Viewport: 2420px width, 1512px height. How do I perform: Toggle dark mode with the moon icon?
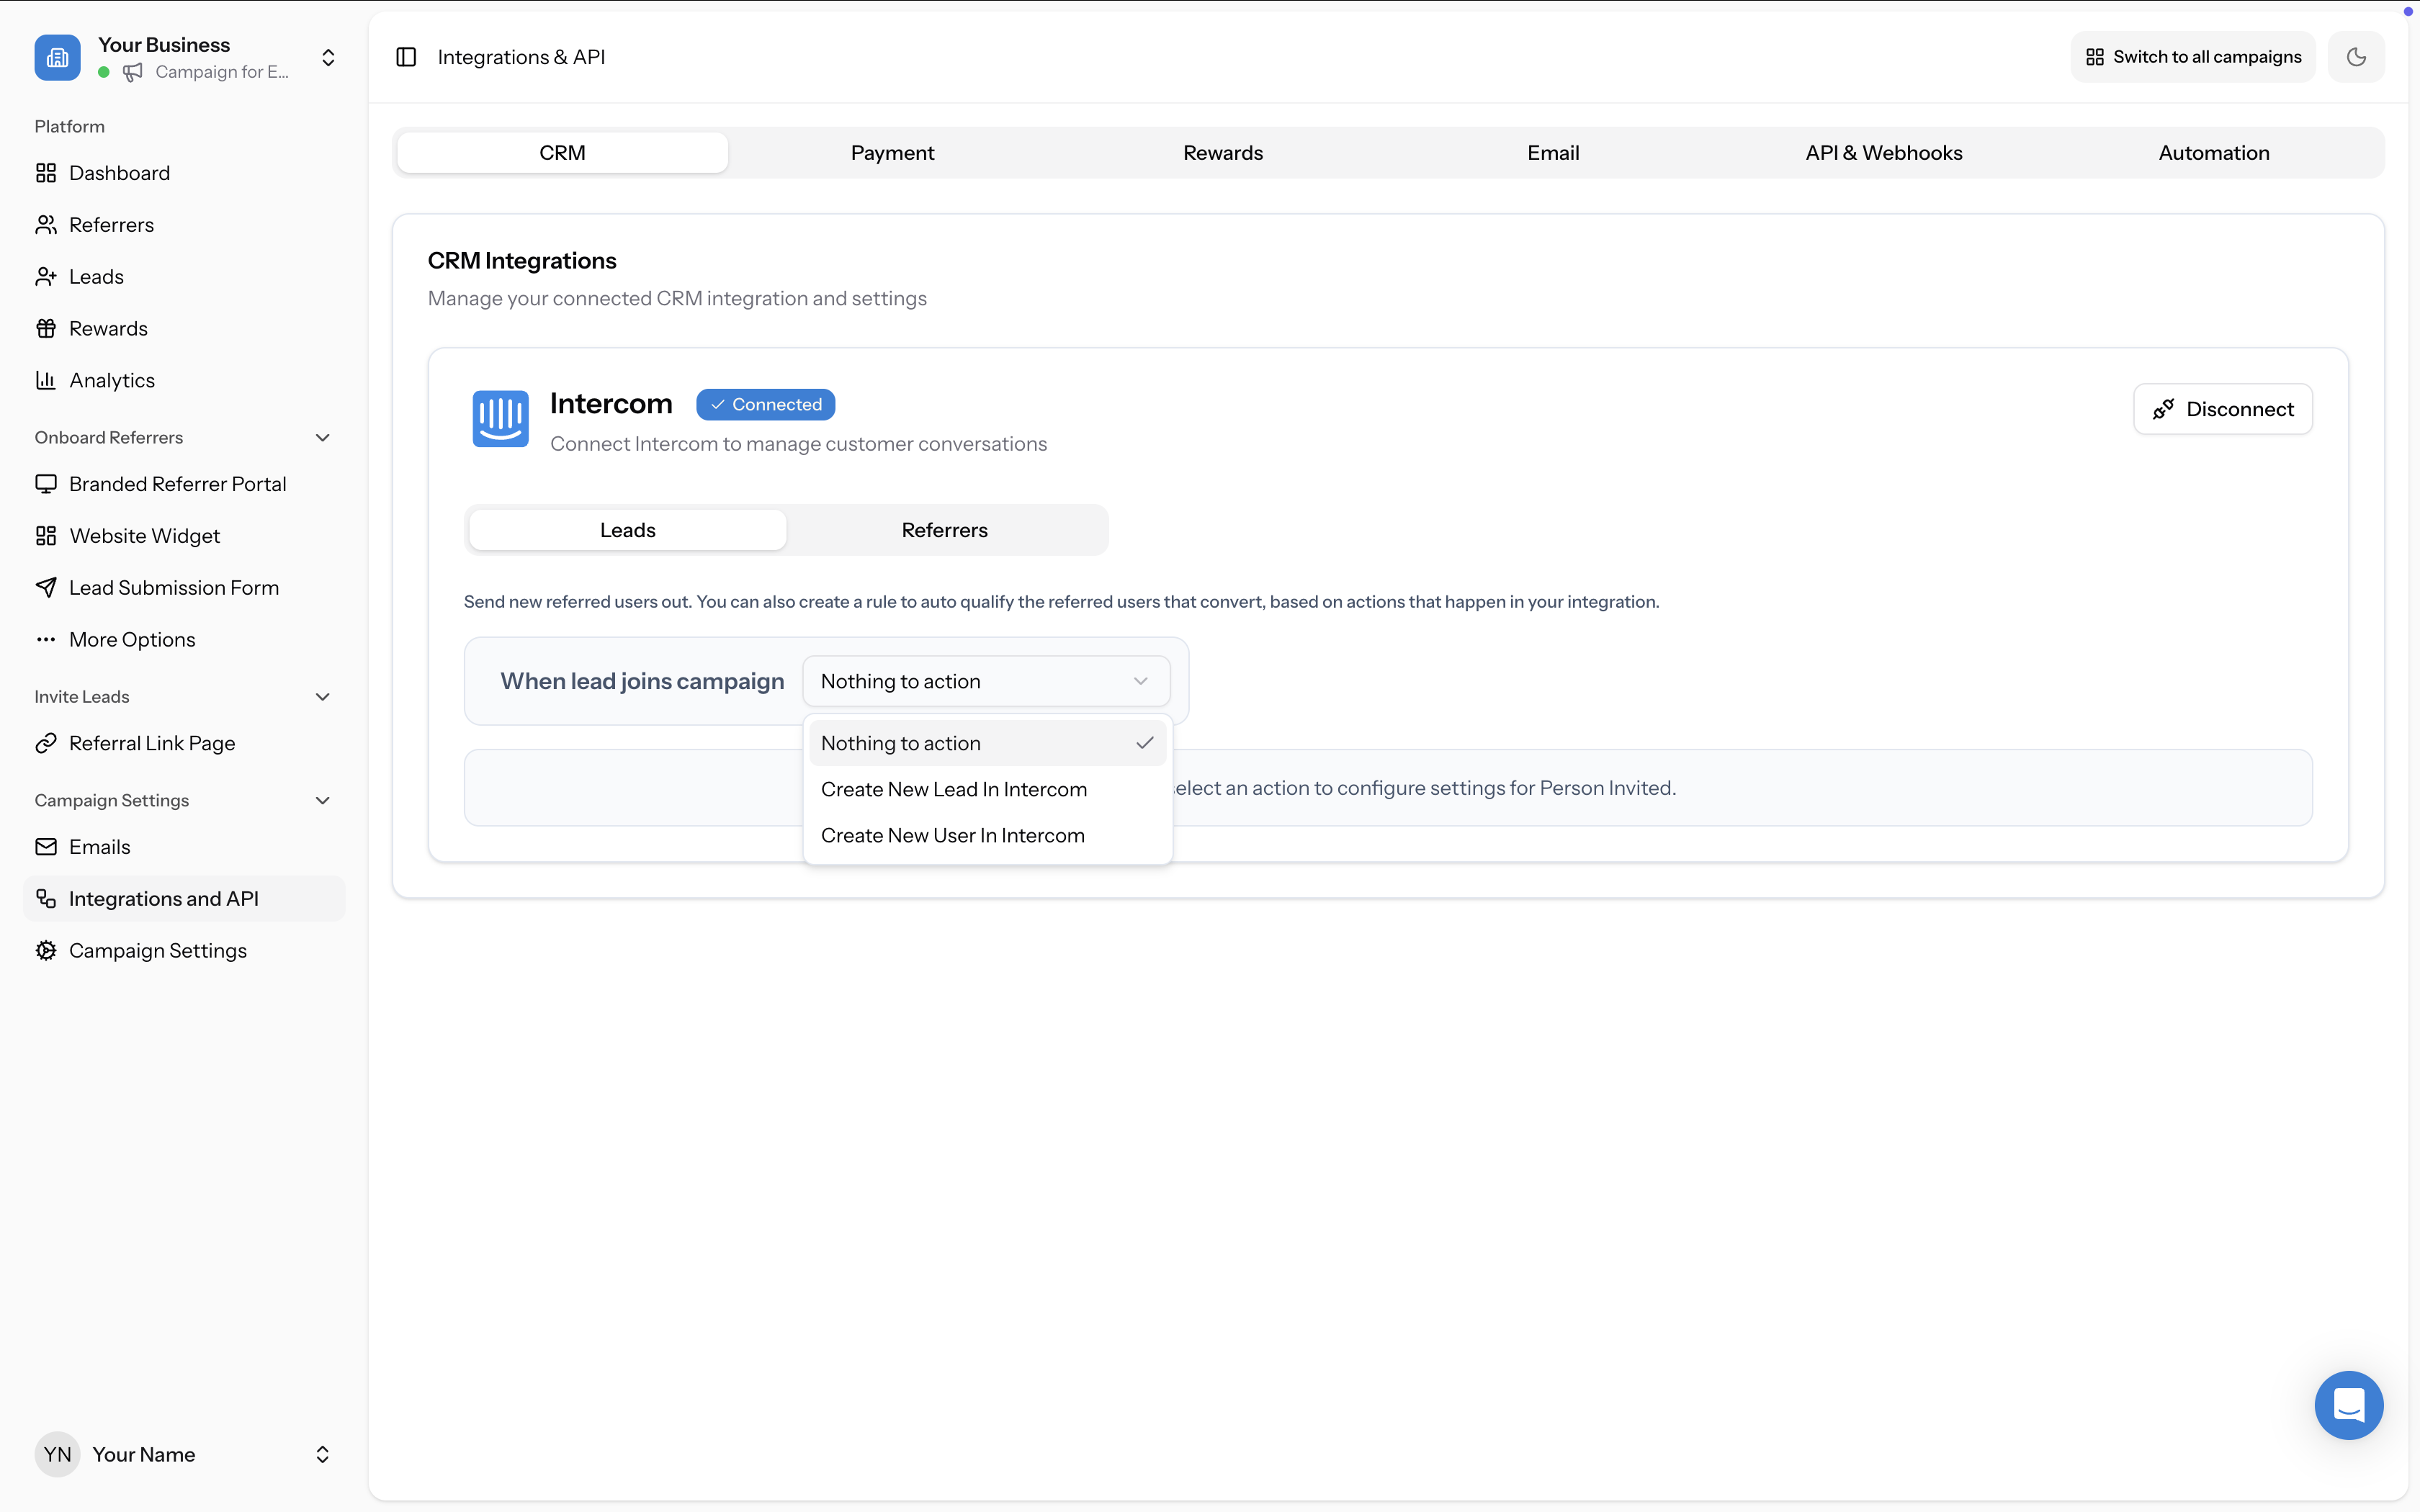[2356, 56]
